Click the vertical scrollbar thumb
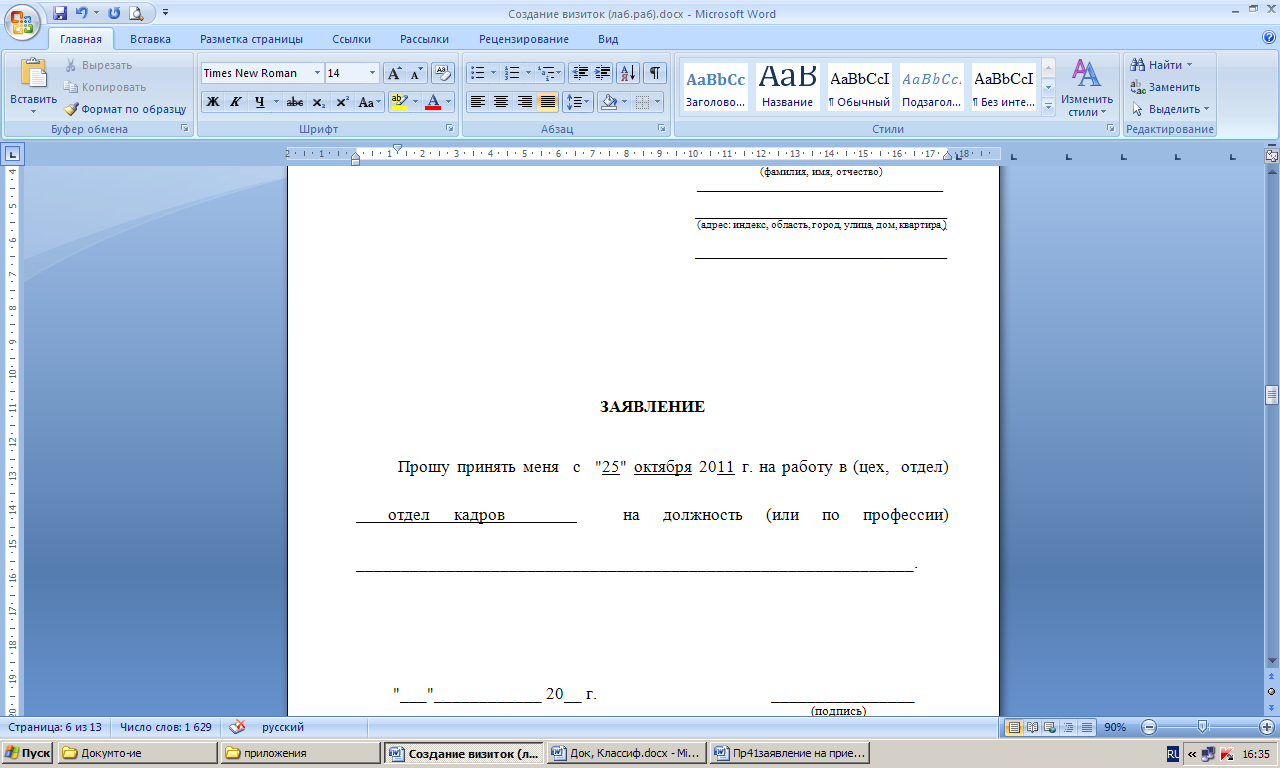This screenshot has height=768, width=1280. [x=1271, y=394]
